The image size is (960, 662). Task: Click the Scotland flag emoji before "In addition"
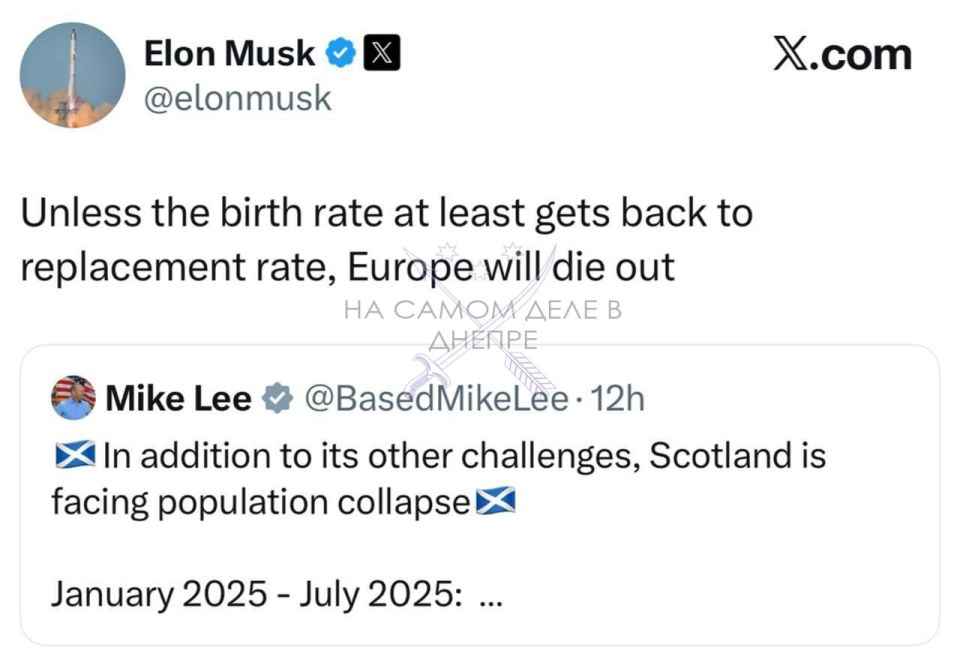pyautogui.click(x=74, y=456)
